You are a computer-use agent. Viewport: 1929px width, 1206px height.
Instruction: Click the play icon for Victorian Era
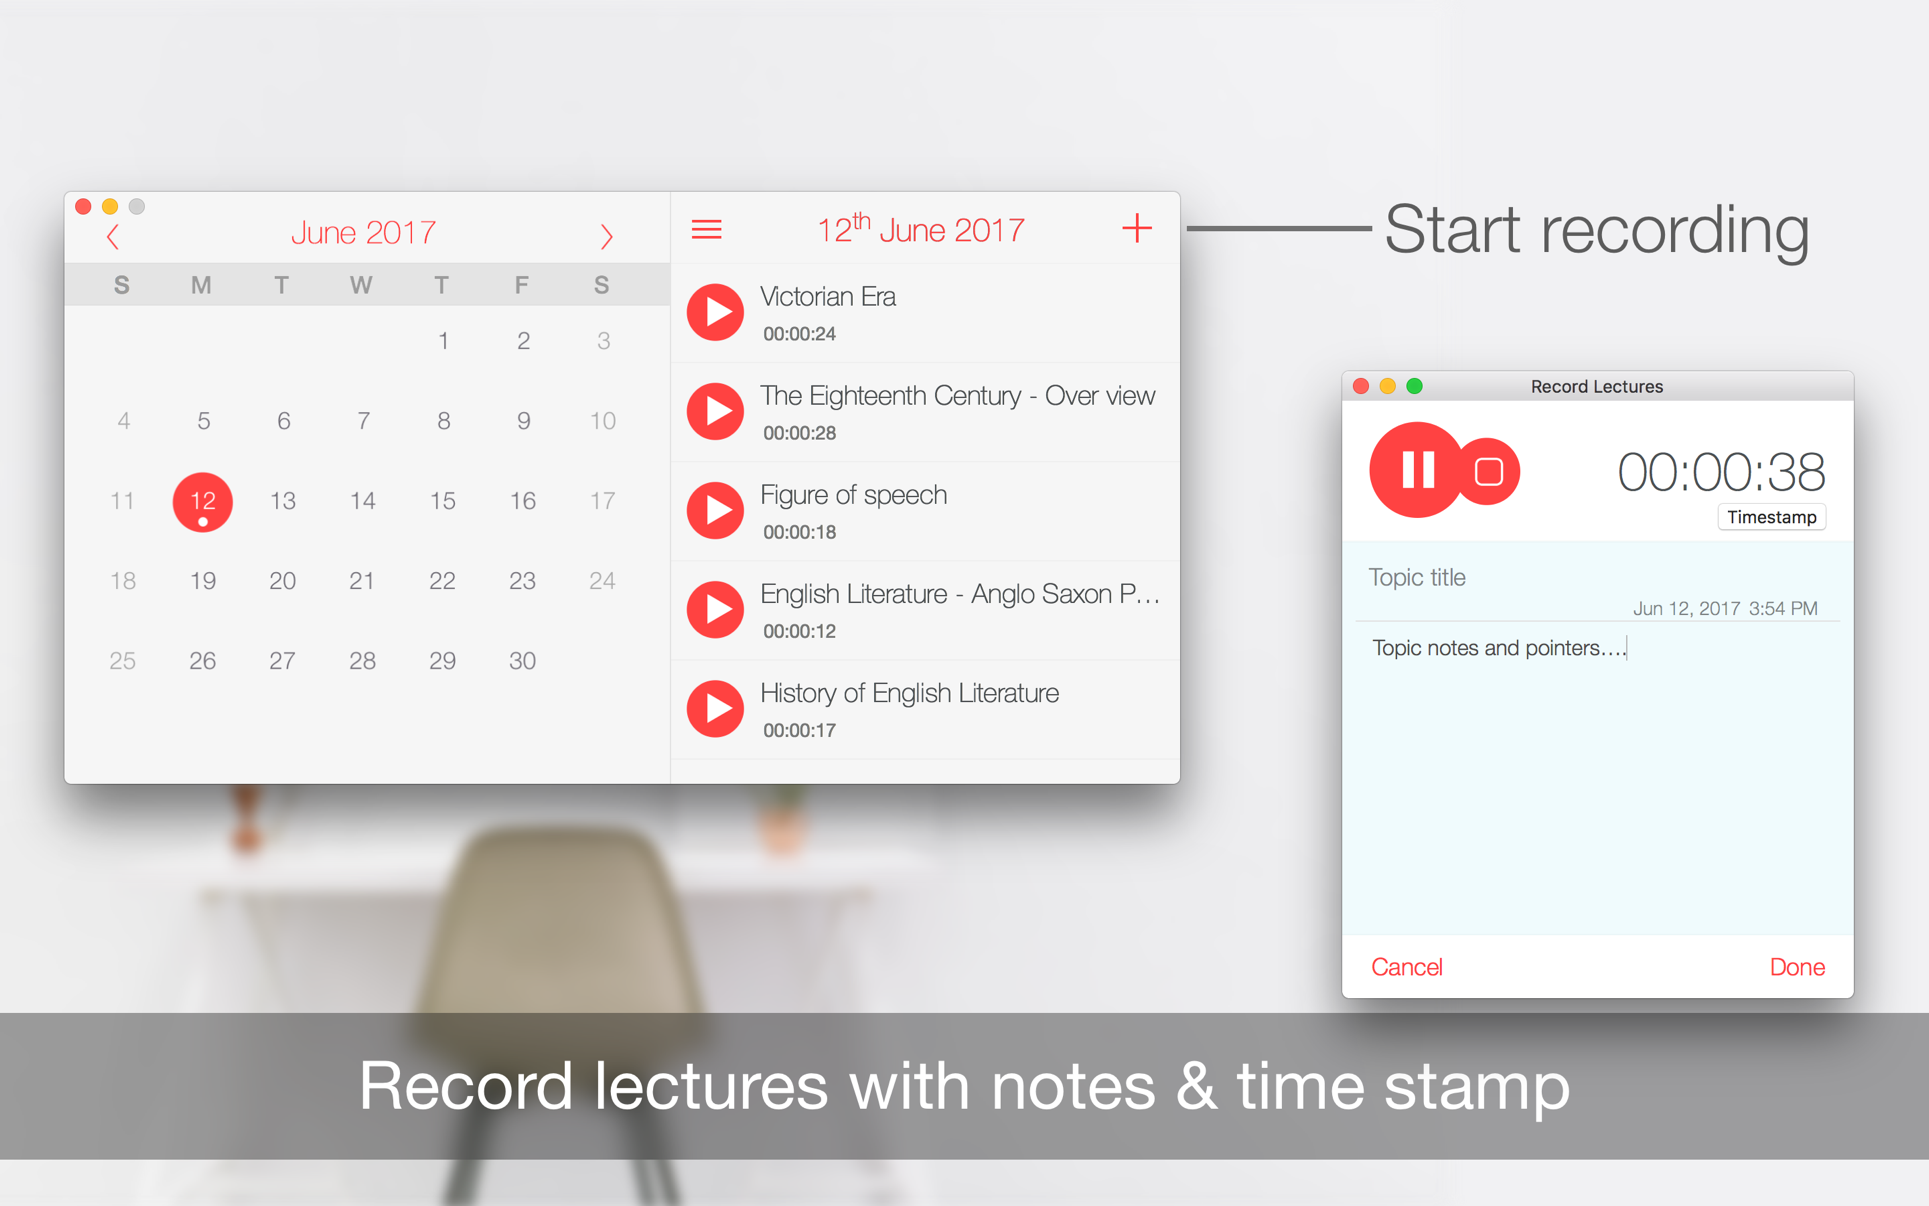click(x=717, y=308)
